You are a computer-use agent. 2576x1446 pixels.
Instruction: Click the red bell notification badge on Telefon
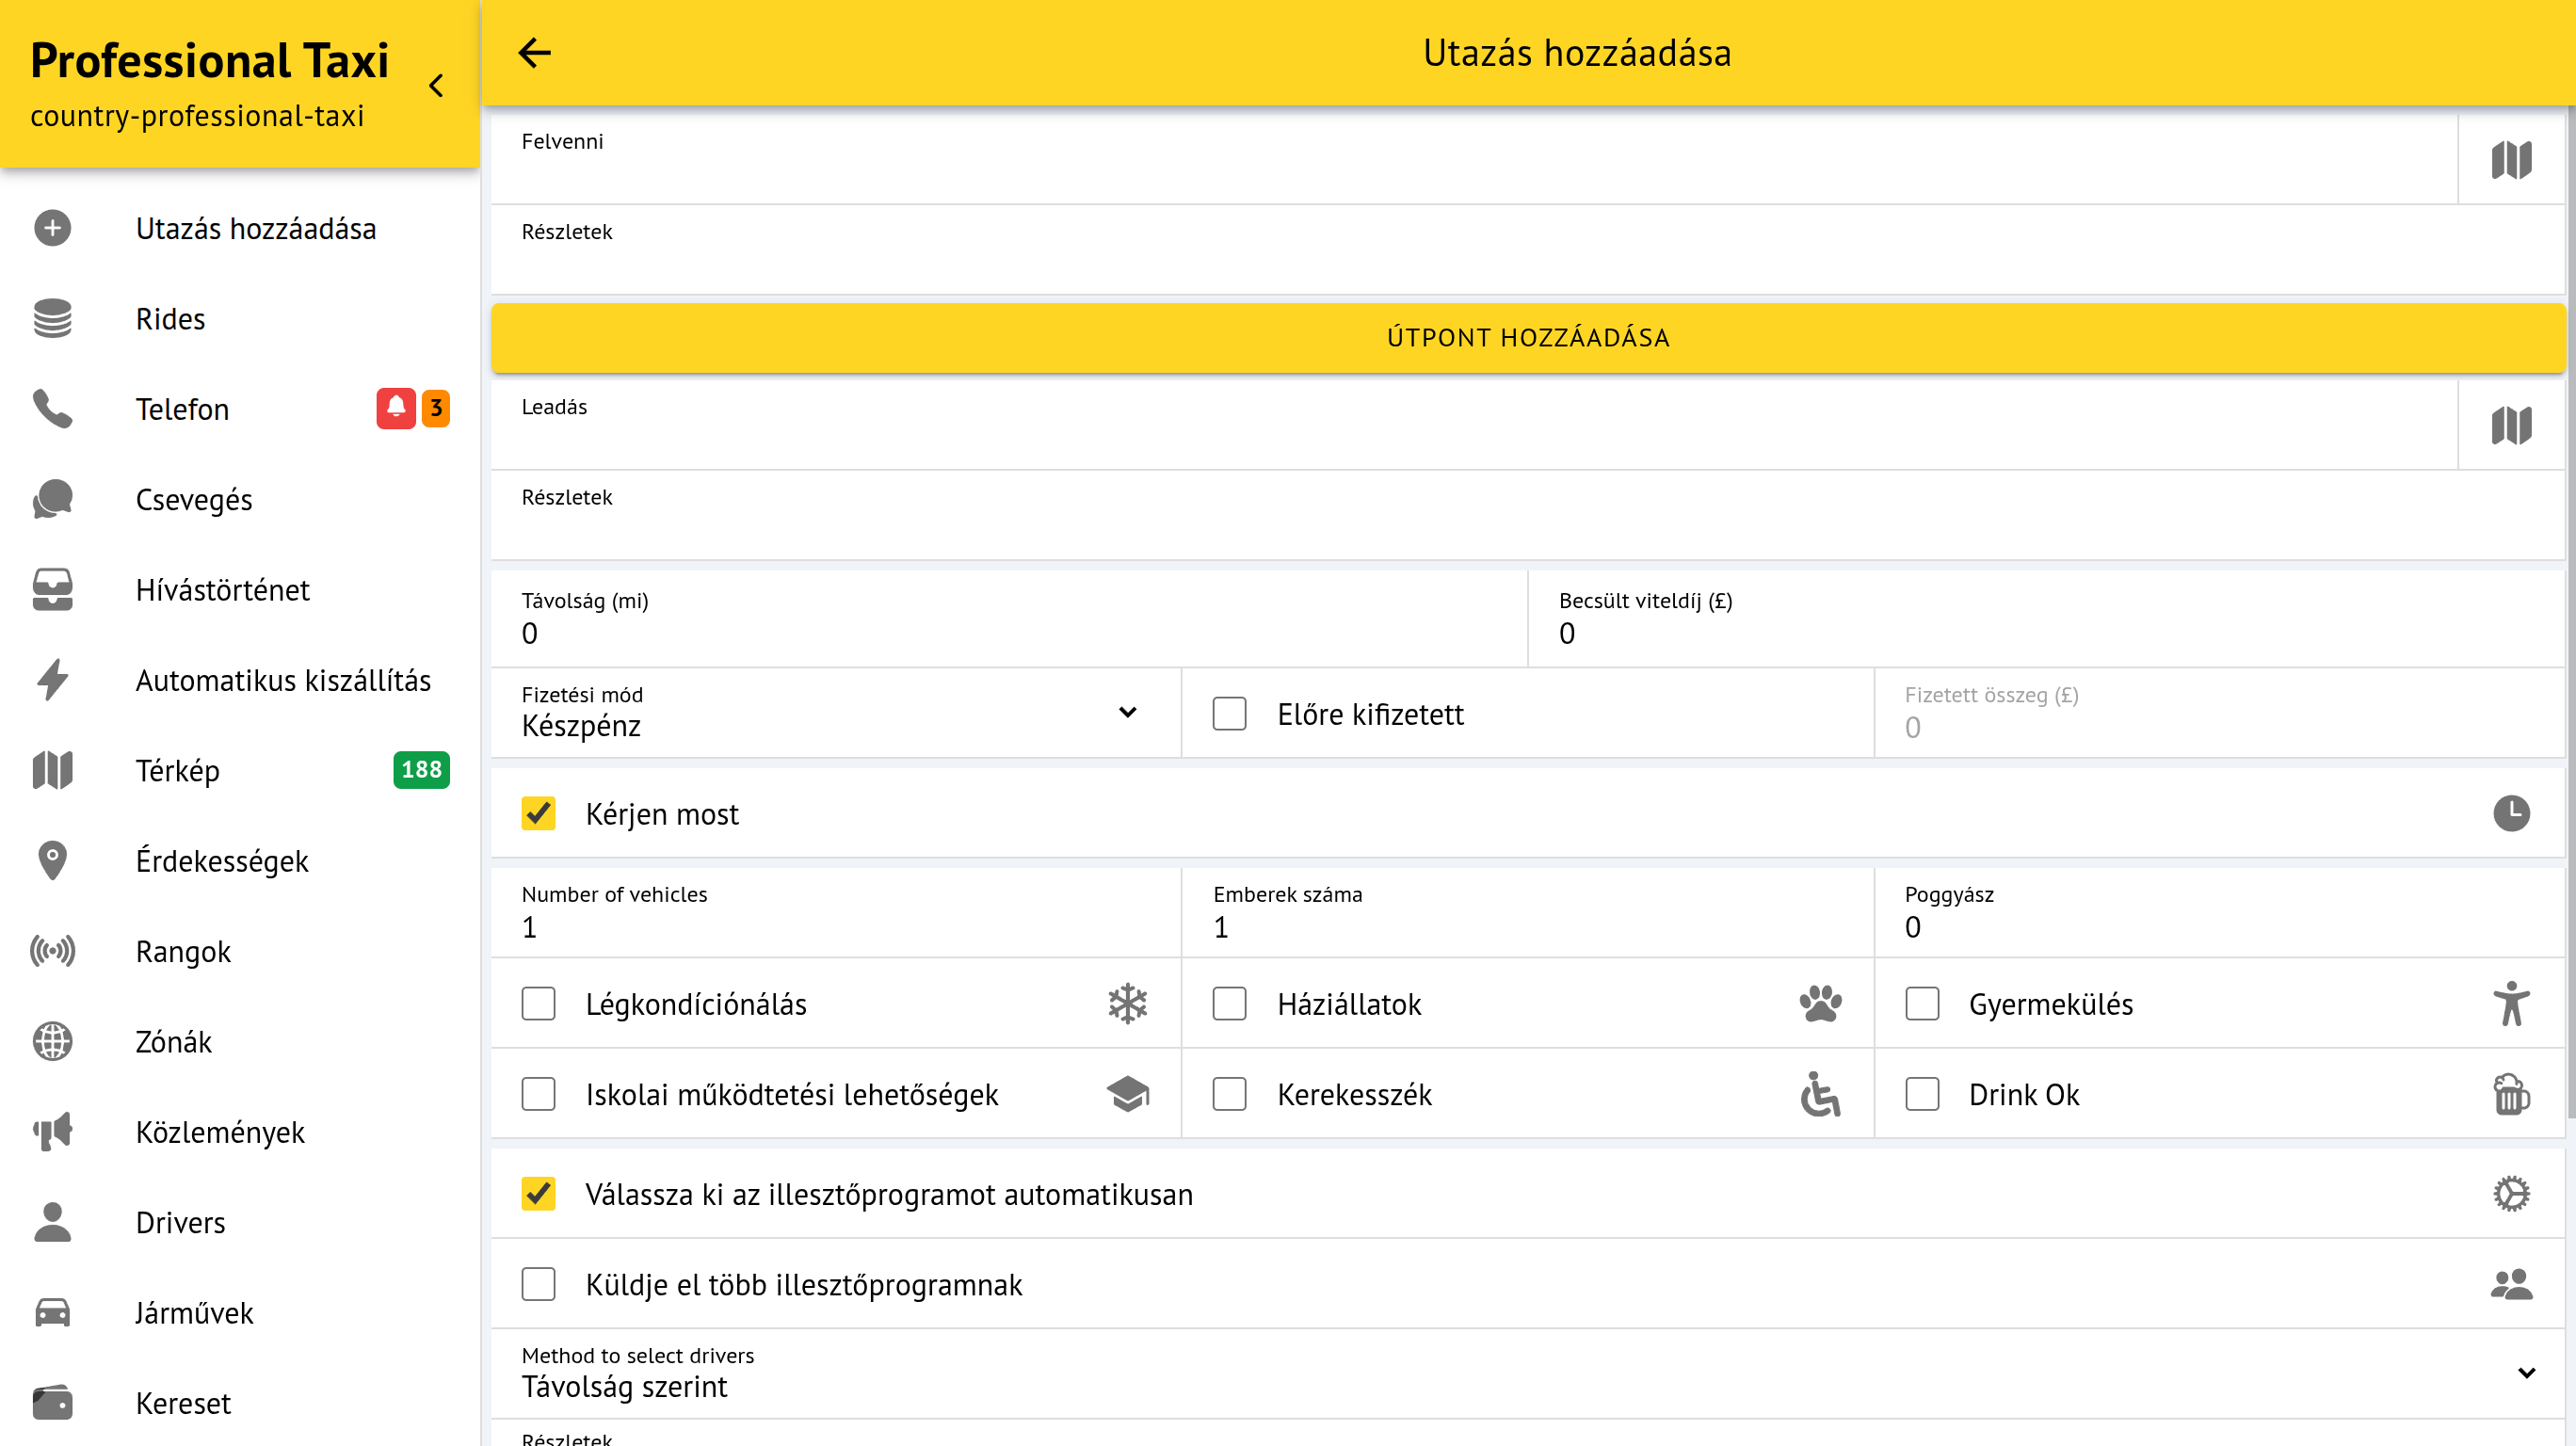395,408
